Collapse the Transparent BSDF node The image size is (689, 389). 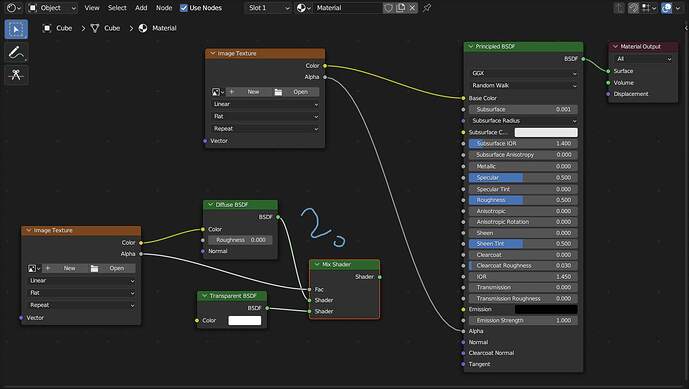click(204, 296)
